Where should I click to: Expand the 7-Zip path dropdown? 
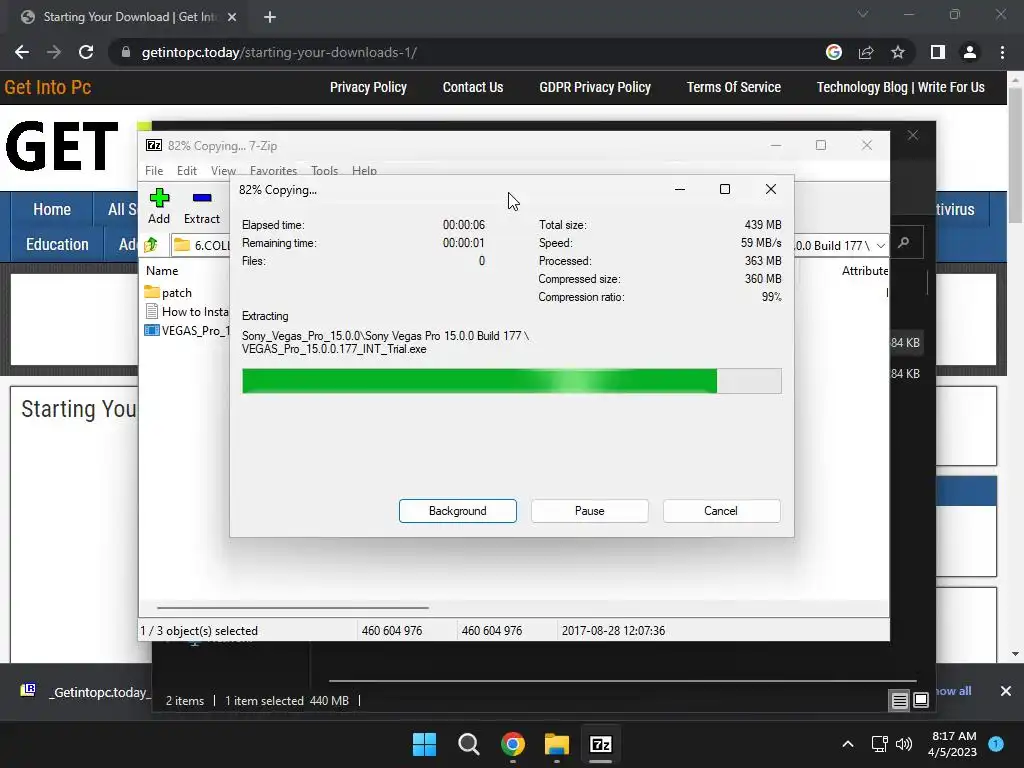point(880,246)
